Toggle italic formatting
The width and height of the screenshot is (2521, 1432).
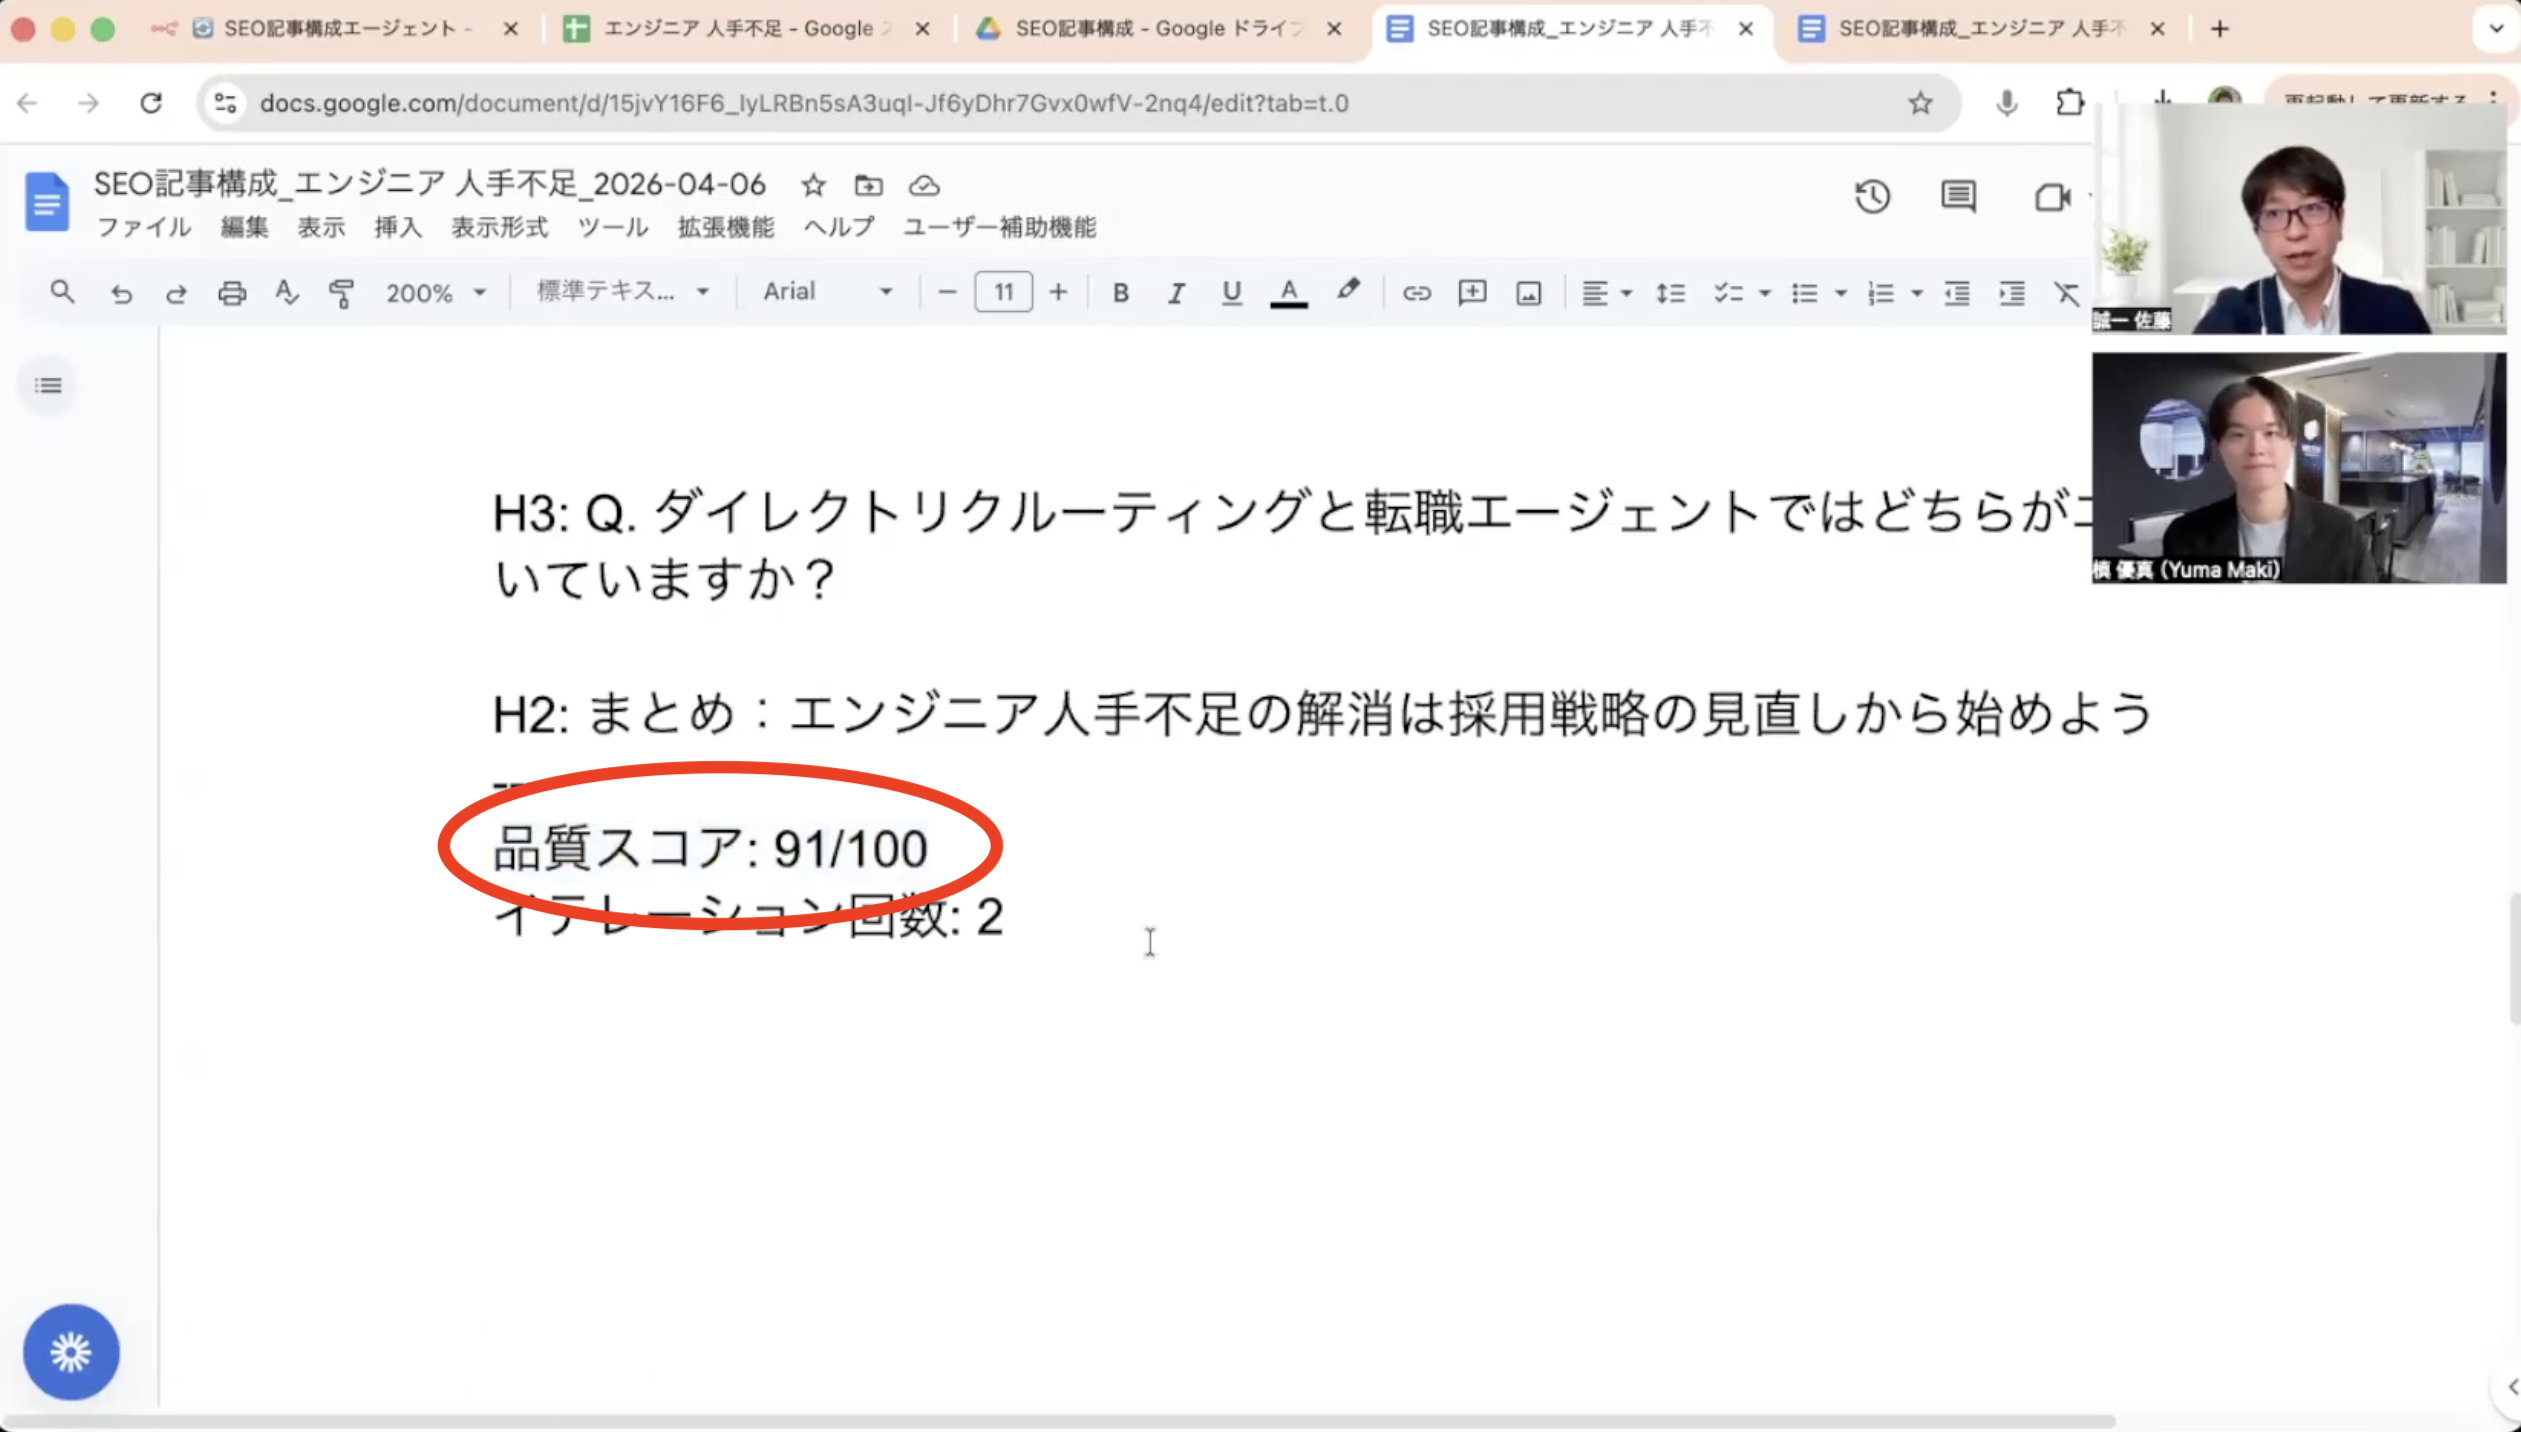tap(1176, 293)
